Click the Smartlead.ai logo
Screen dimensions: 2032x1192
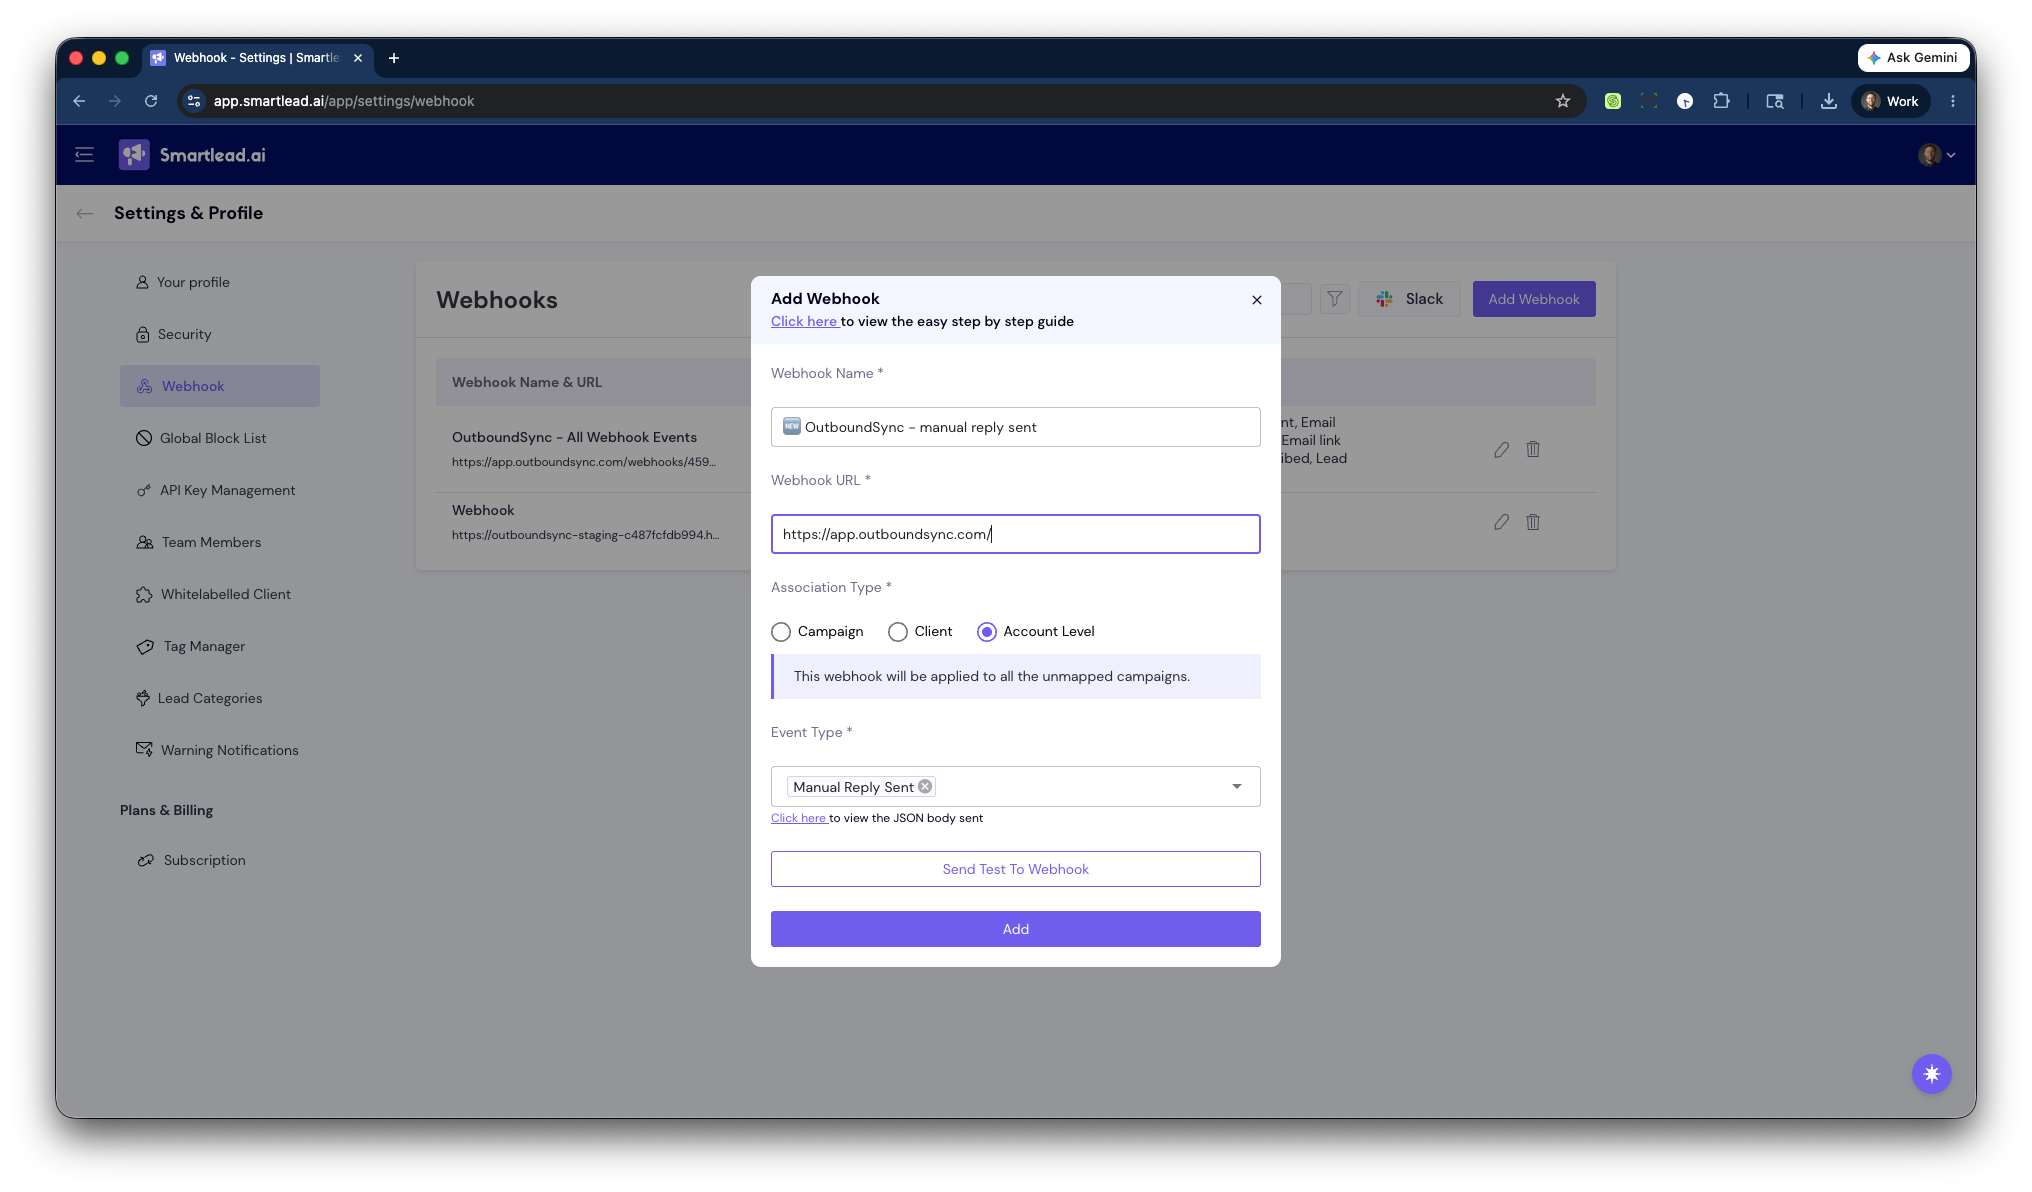pos(192,155)
